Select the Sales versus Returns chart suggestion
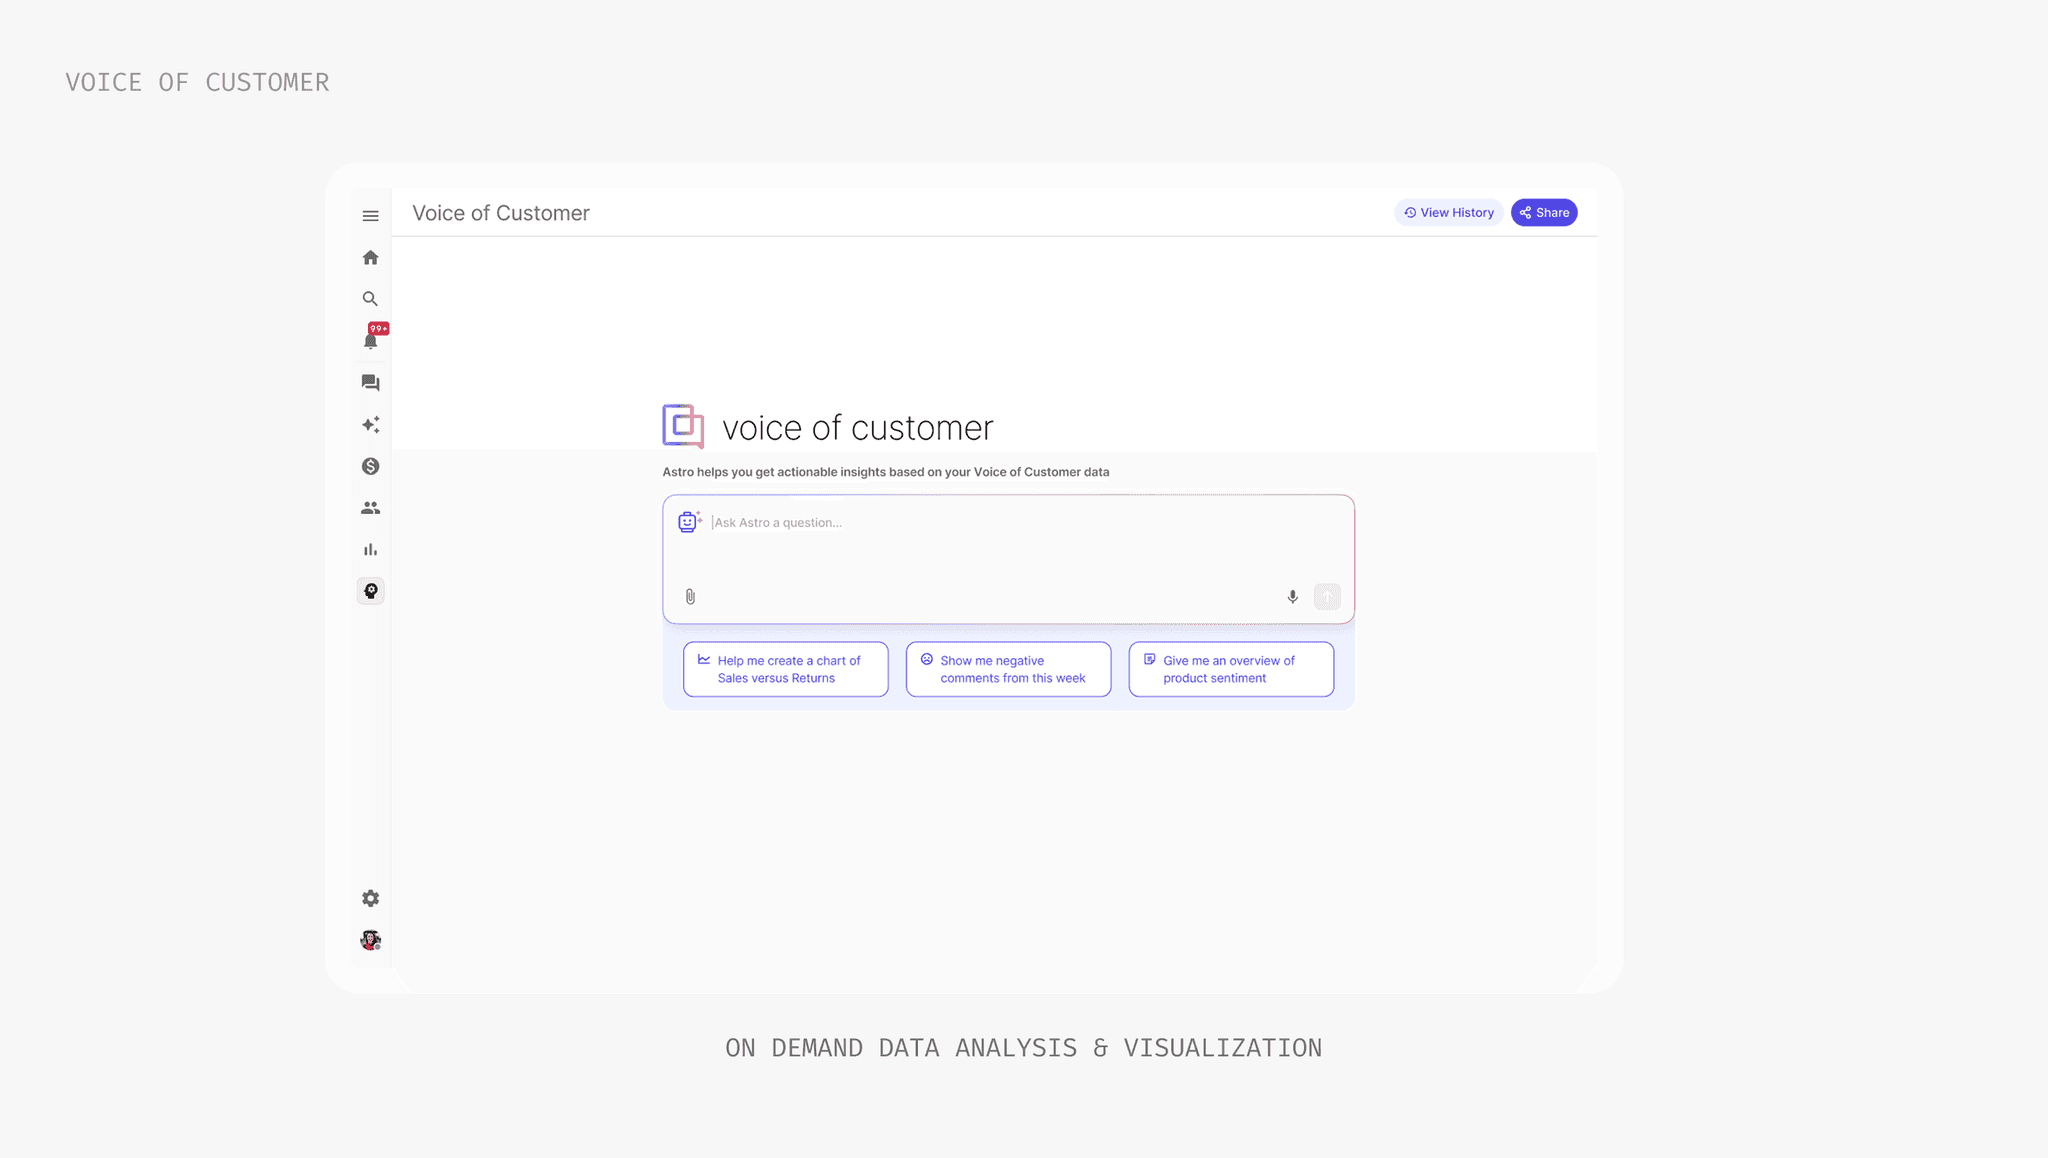The height and width of the screenshot is (1158, 2048). point(785,669)
